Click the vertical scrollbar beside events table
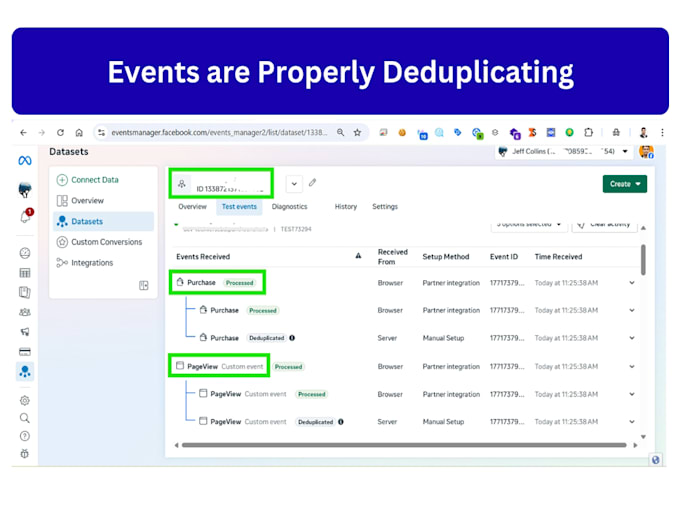 (643, 259)
